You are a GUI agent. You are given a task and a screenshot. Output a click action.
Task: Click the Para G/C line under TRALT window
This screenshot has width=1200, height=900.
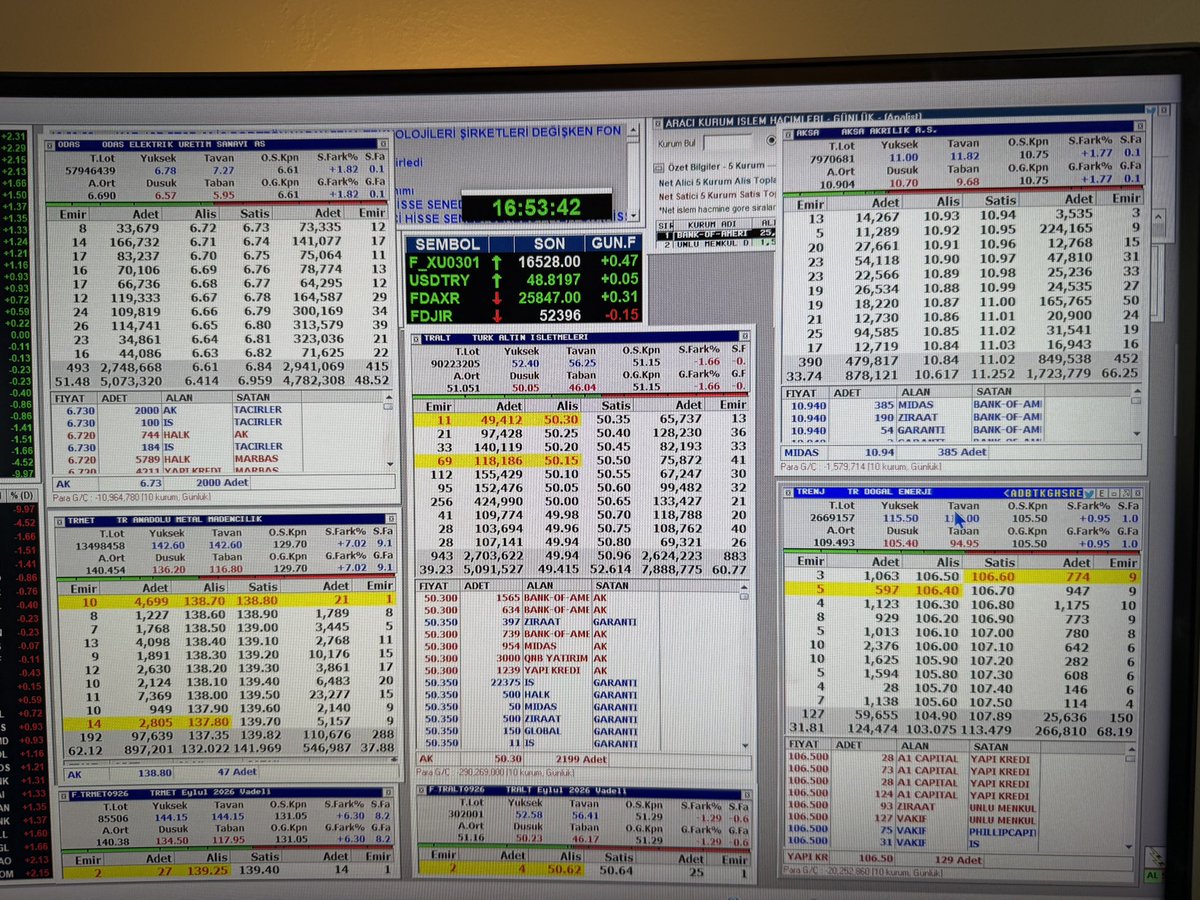tap(497, 773)
